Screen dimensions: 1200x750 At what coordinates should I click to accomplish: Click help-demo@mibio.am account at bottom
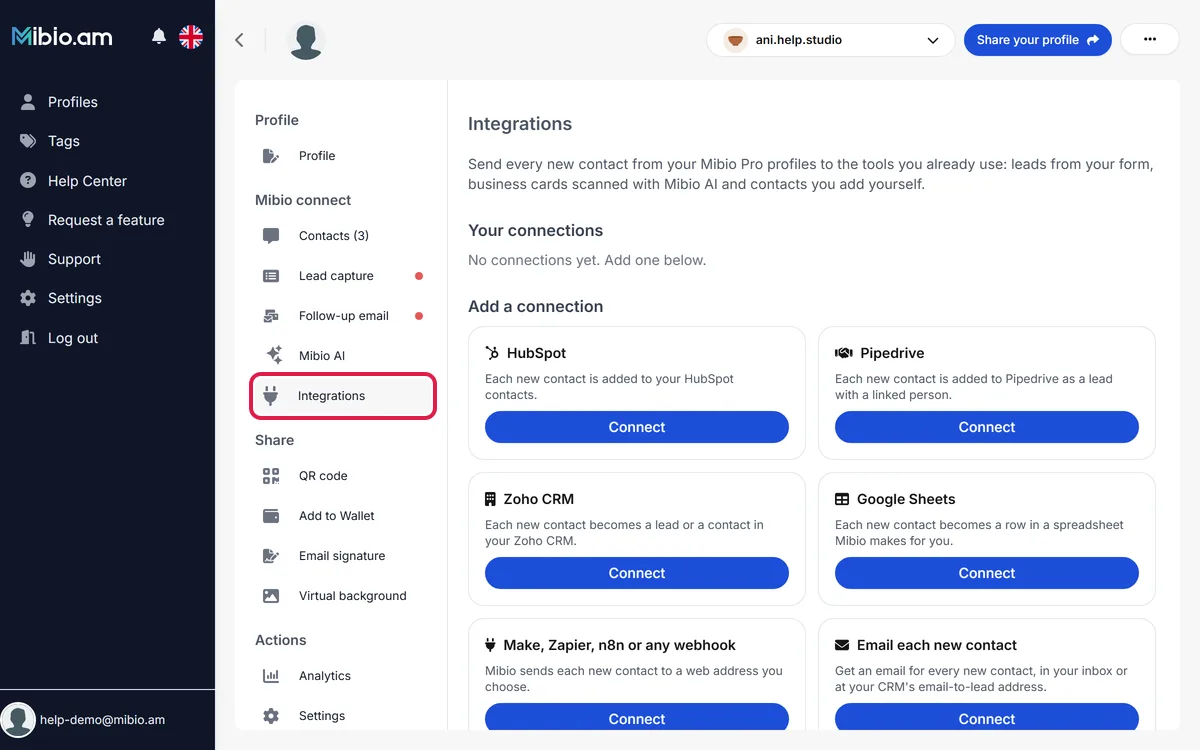pyautogui.click(x=102, y=720)
